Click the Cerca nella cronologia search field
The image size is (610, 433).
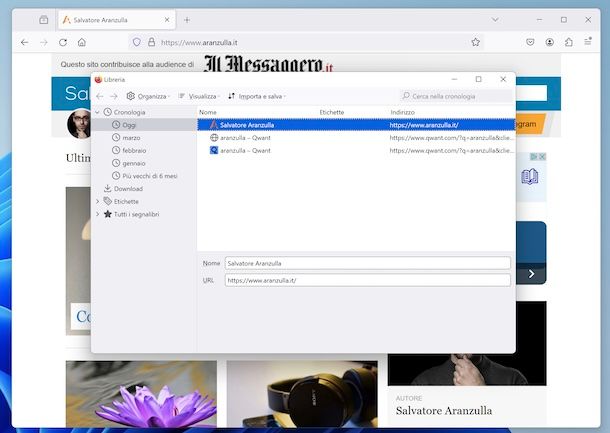click(456, 96)
